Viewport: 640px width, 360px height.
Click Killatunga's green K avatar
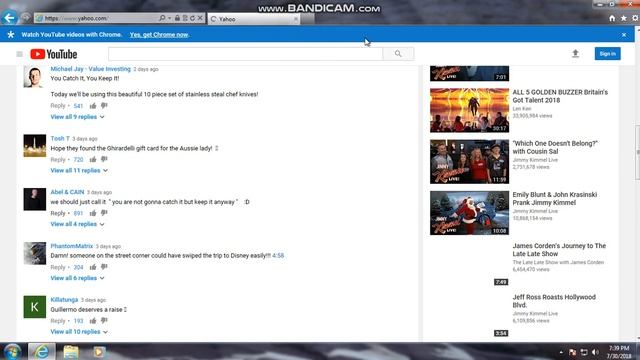tap(35, 307)
